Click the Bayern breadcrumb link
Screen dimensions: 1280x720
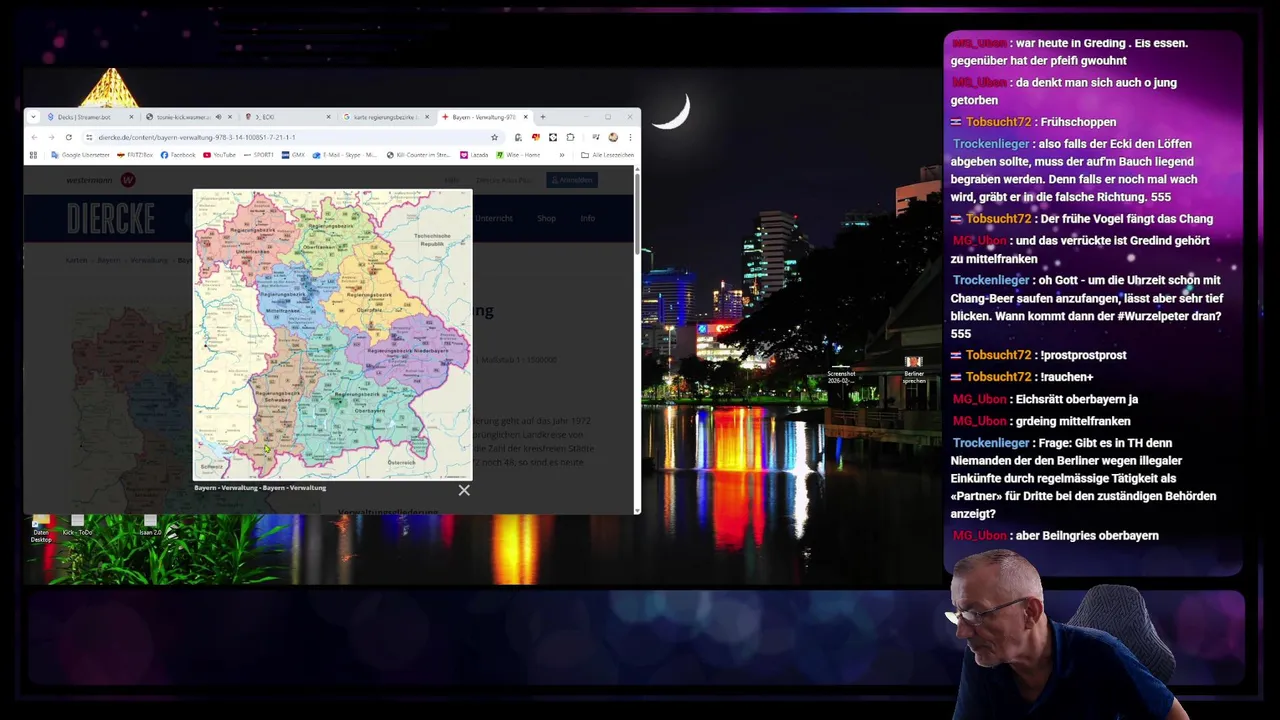pyautogui.click(x=109, y=260)
